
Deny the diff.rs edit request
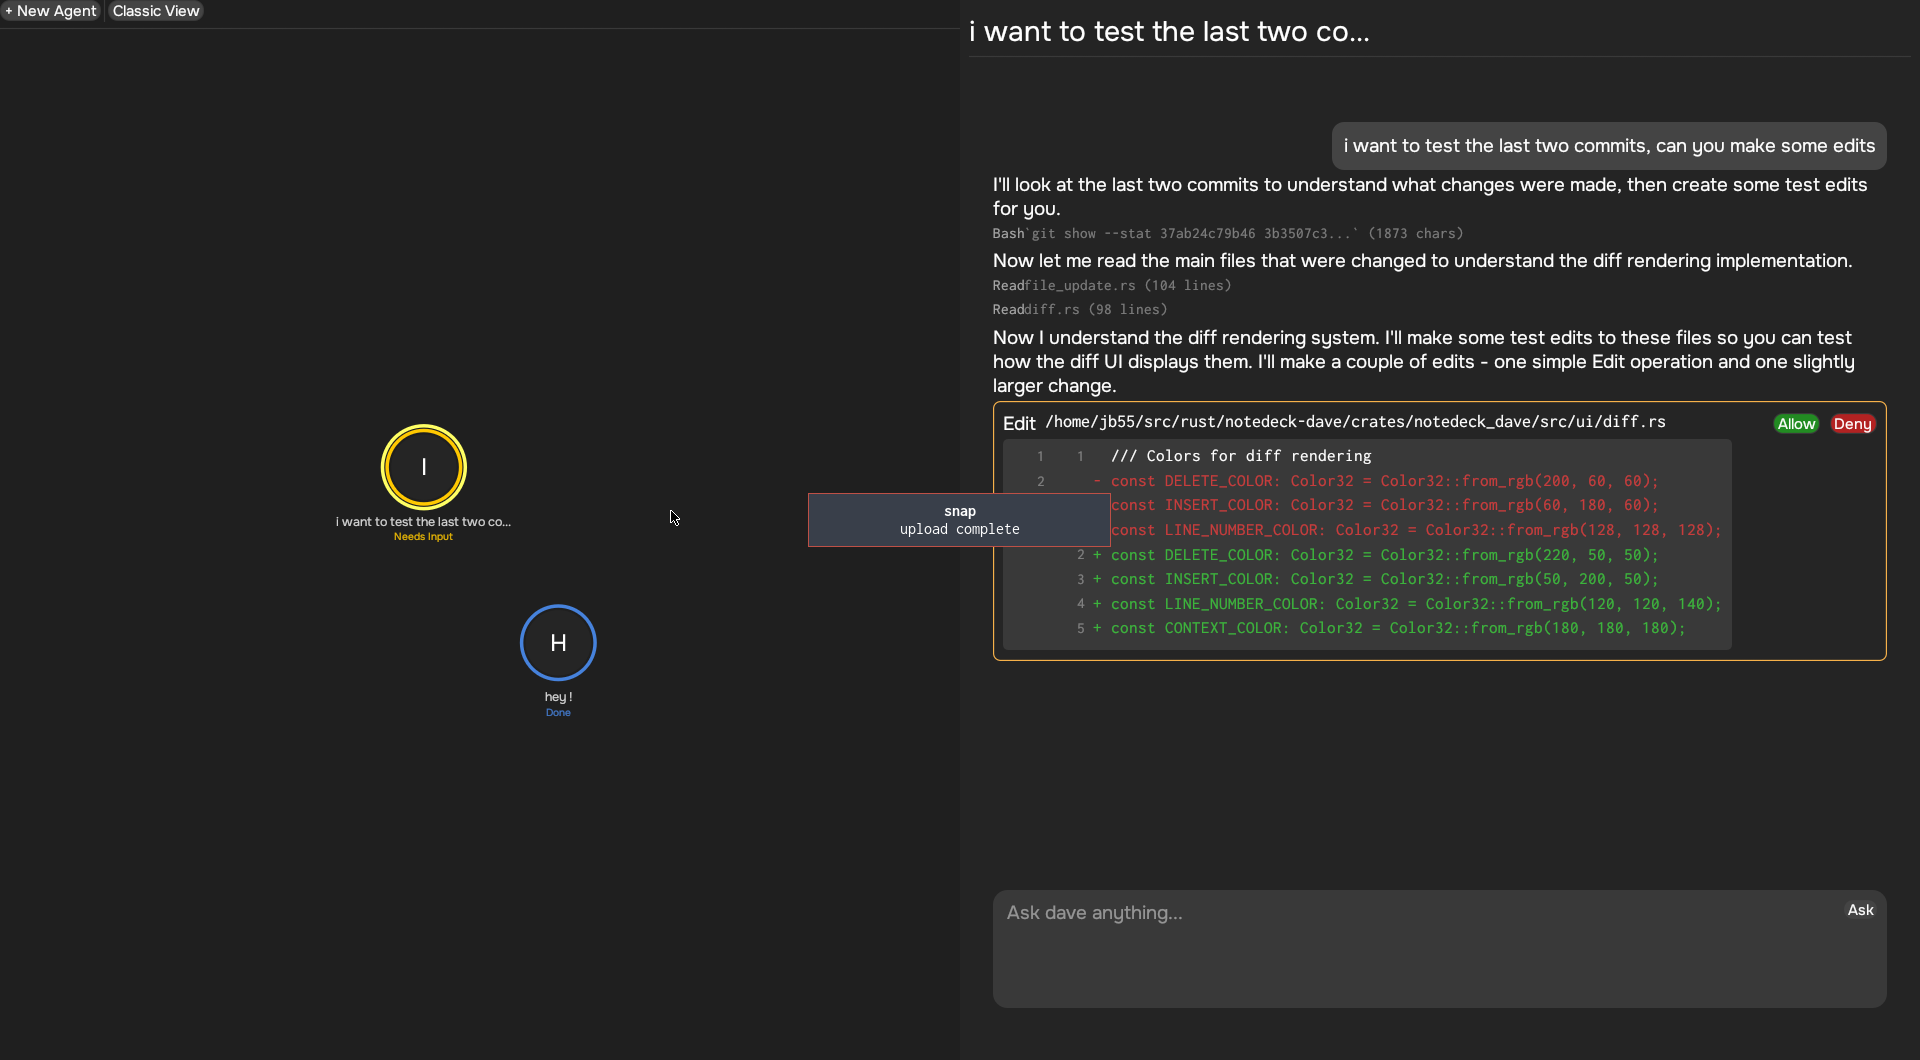pyautogui.click(x=1852, y=424)
